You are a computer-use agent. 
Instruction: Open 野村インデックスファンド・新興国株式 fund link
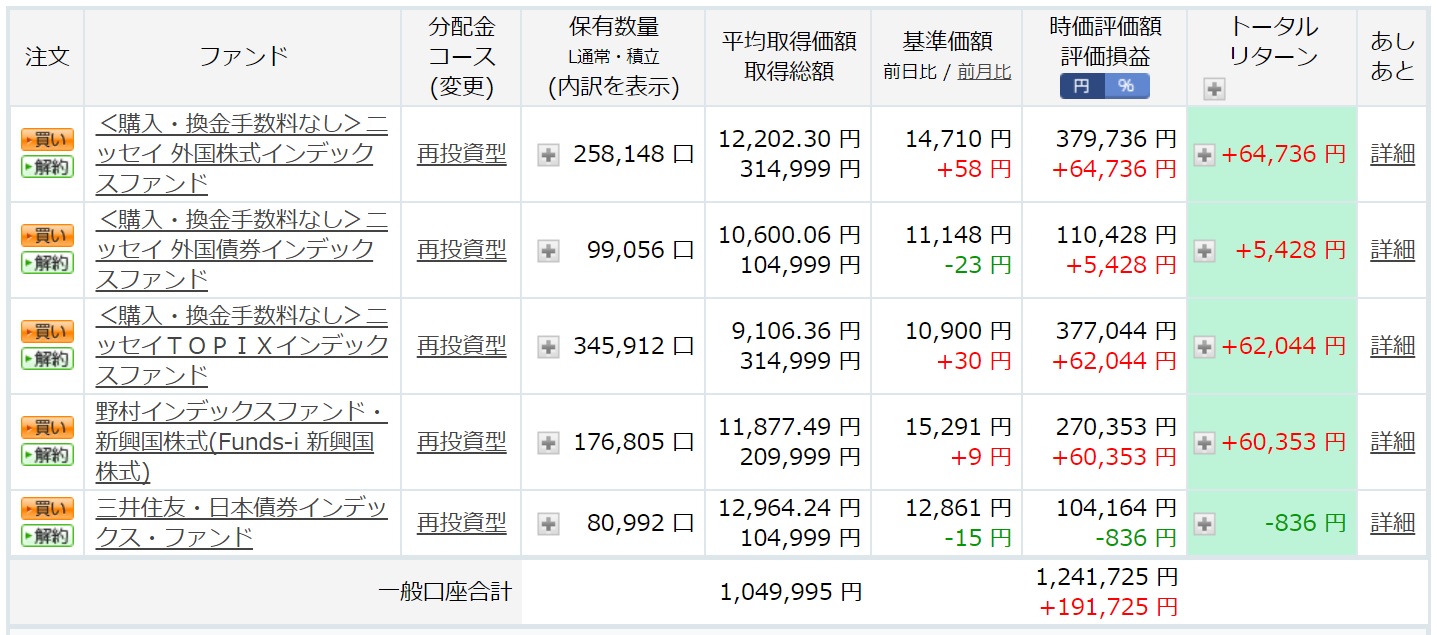240,441
